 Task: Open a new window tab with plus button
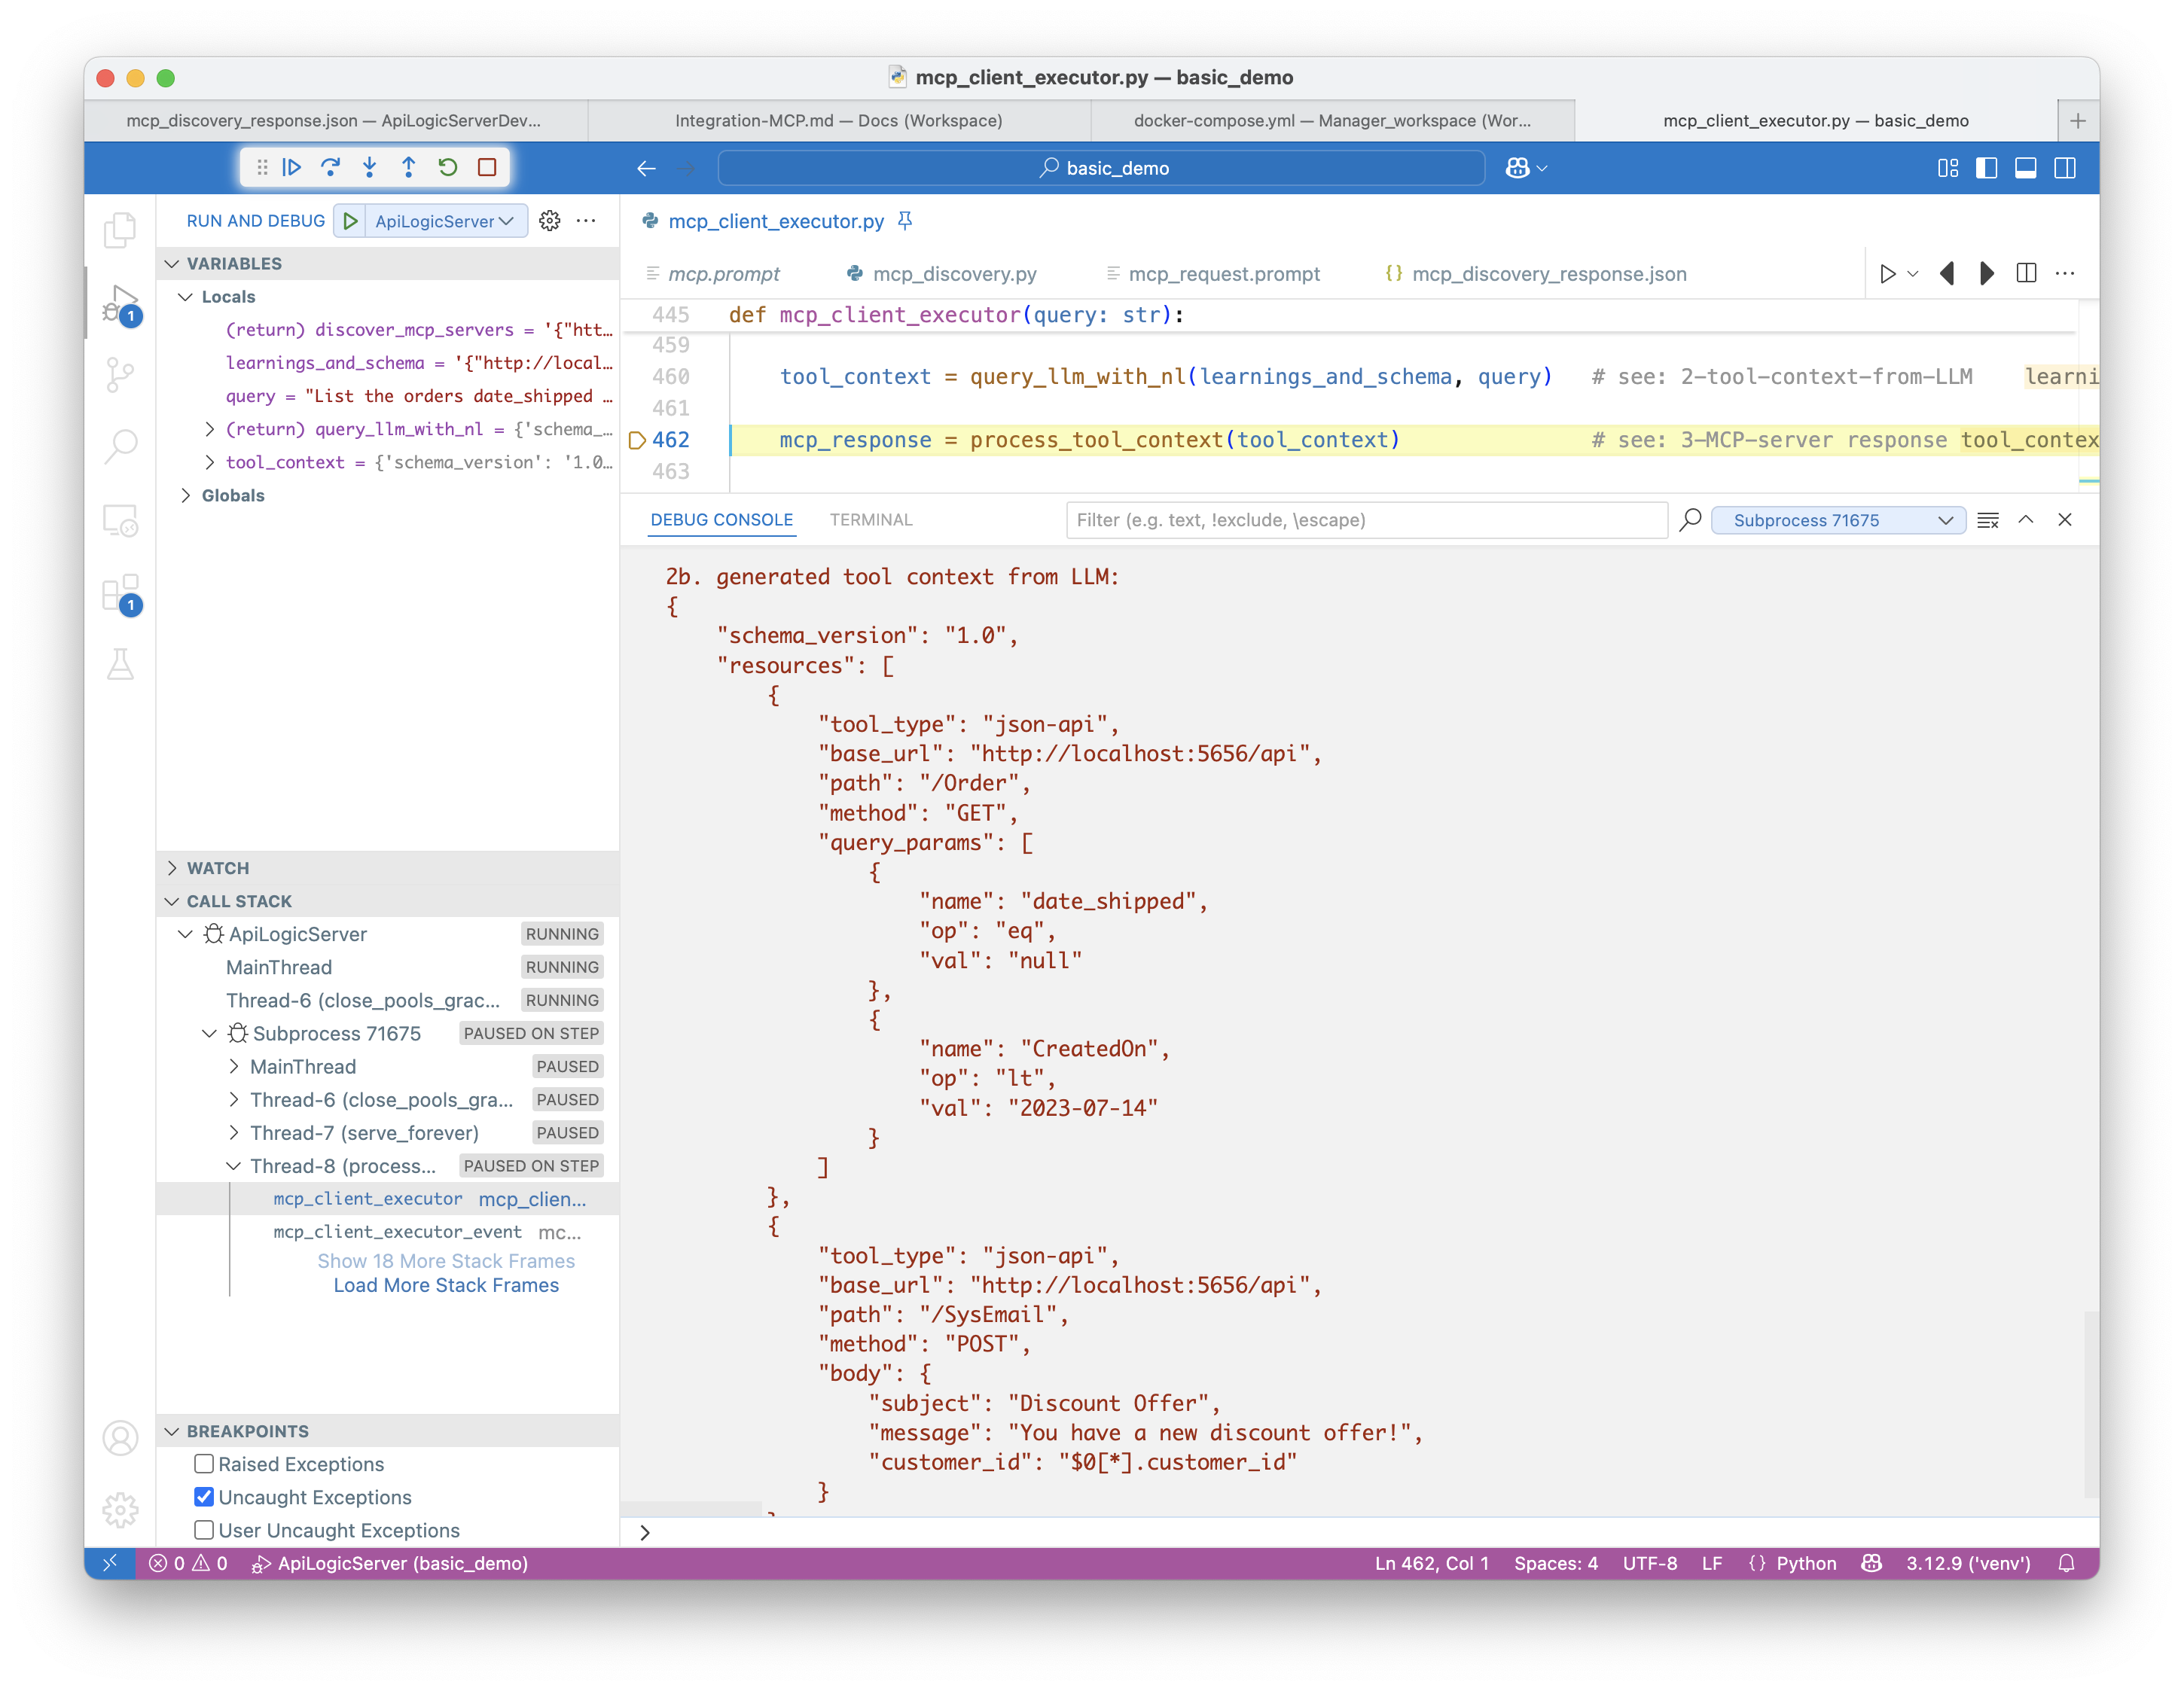(2077, 120)
